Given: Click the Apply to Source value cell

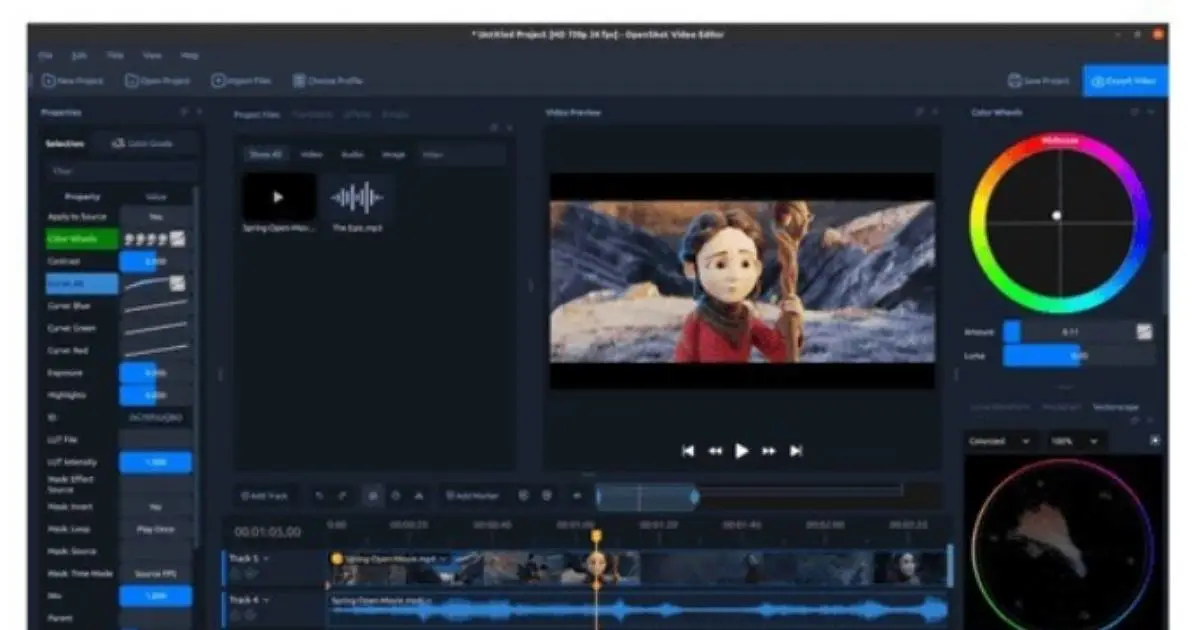Looking at the screenshot, I should [156, 216].
